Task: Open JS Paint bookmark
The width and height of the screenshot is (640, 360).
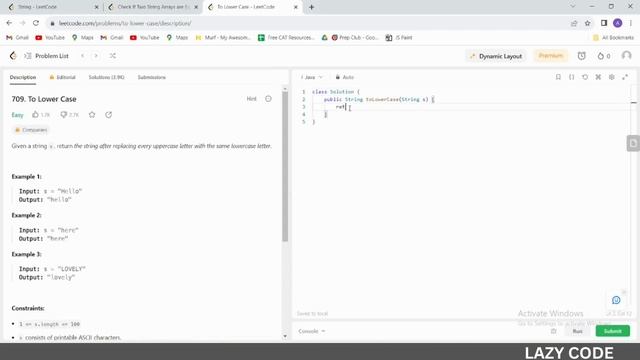Action: (x=399, y=38)
